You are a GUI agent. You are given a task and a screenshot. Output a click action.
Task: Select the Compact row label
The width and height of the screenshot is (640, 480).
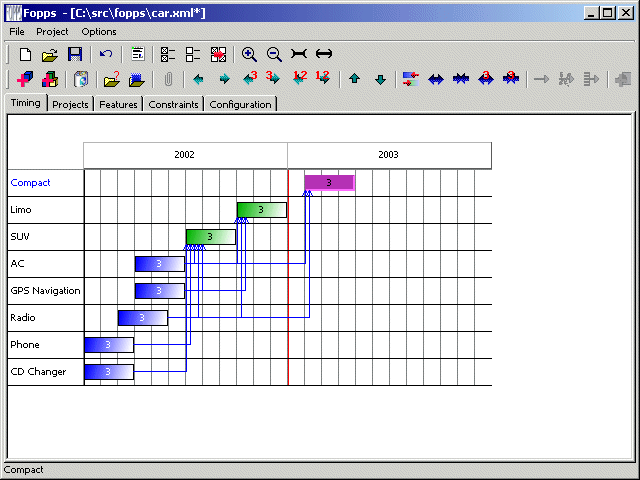[30, 182]
